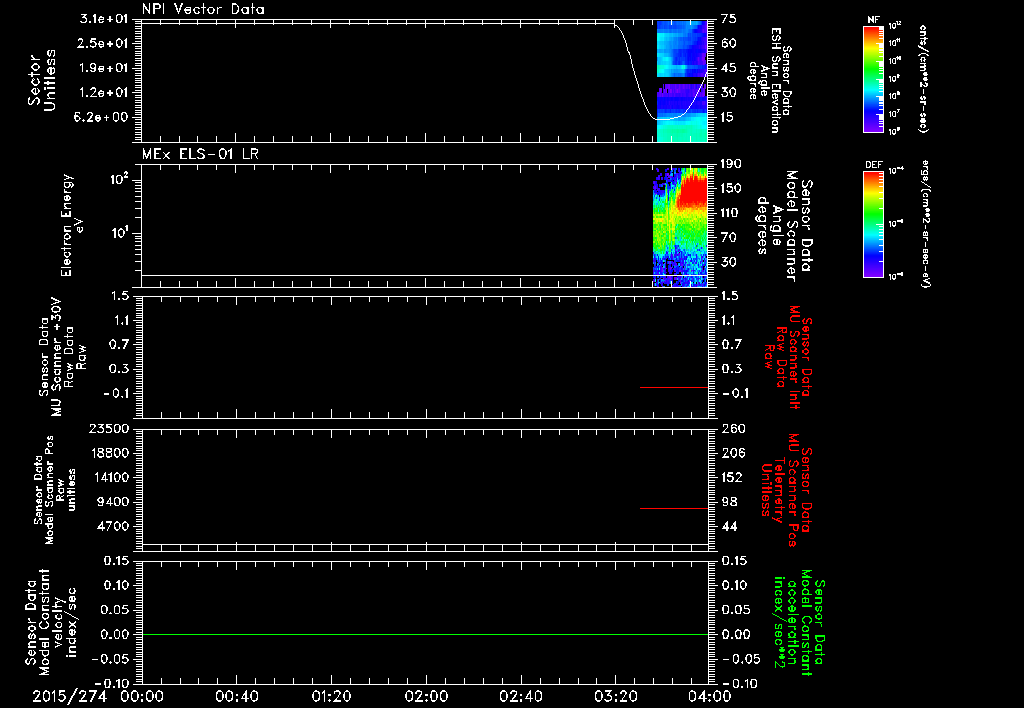Screen dimensions: 1024x708
Task: Click the "00:40" time axis label
Action: [236, 696]
